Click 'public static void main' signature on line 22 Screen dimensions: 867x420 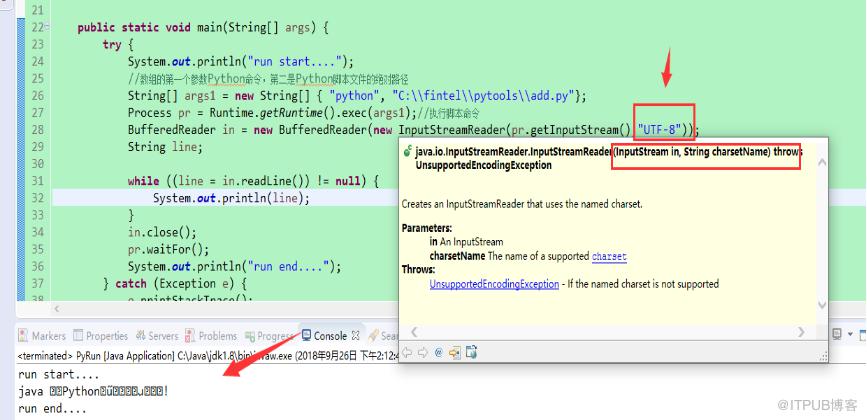203,28
